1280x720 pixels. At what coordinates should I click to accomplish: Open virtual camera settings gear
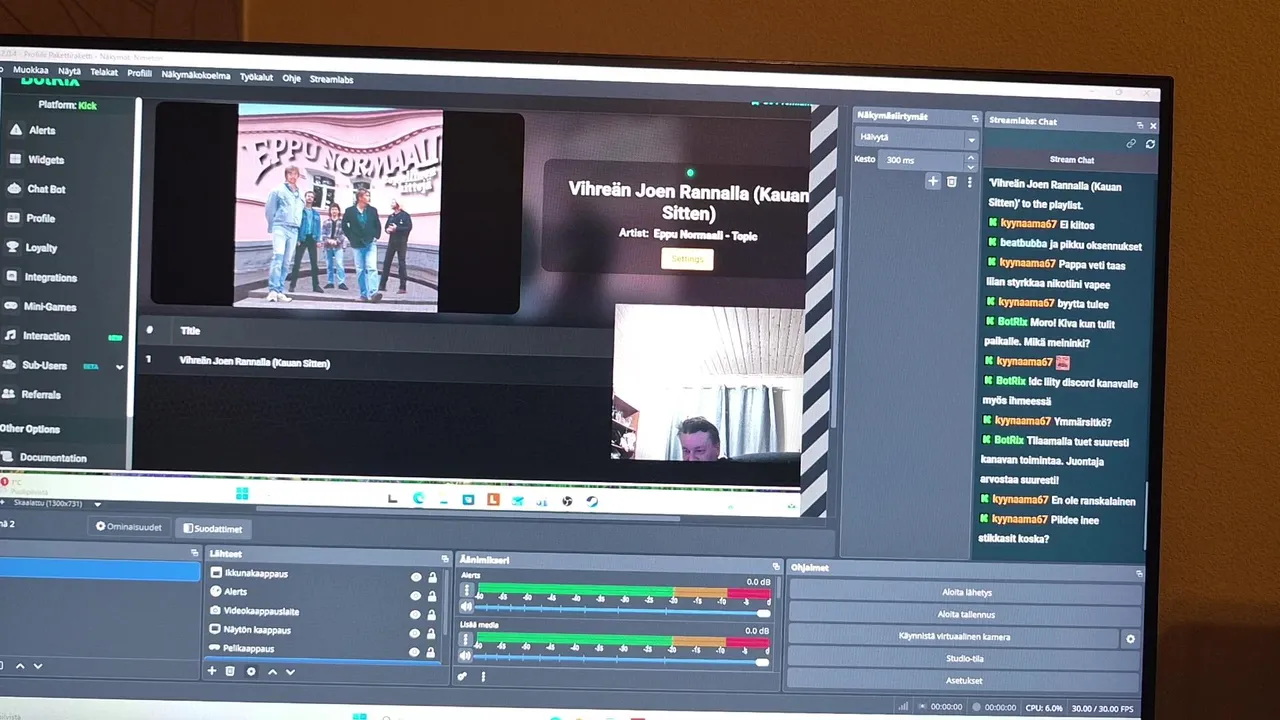click(x=1131, y=639)
